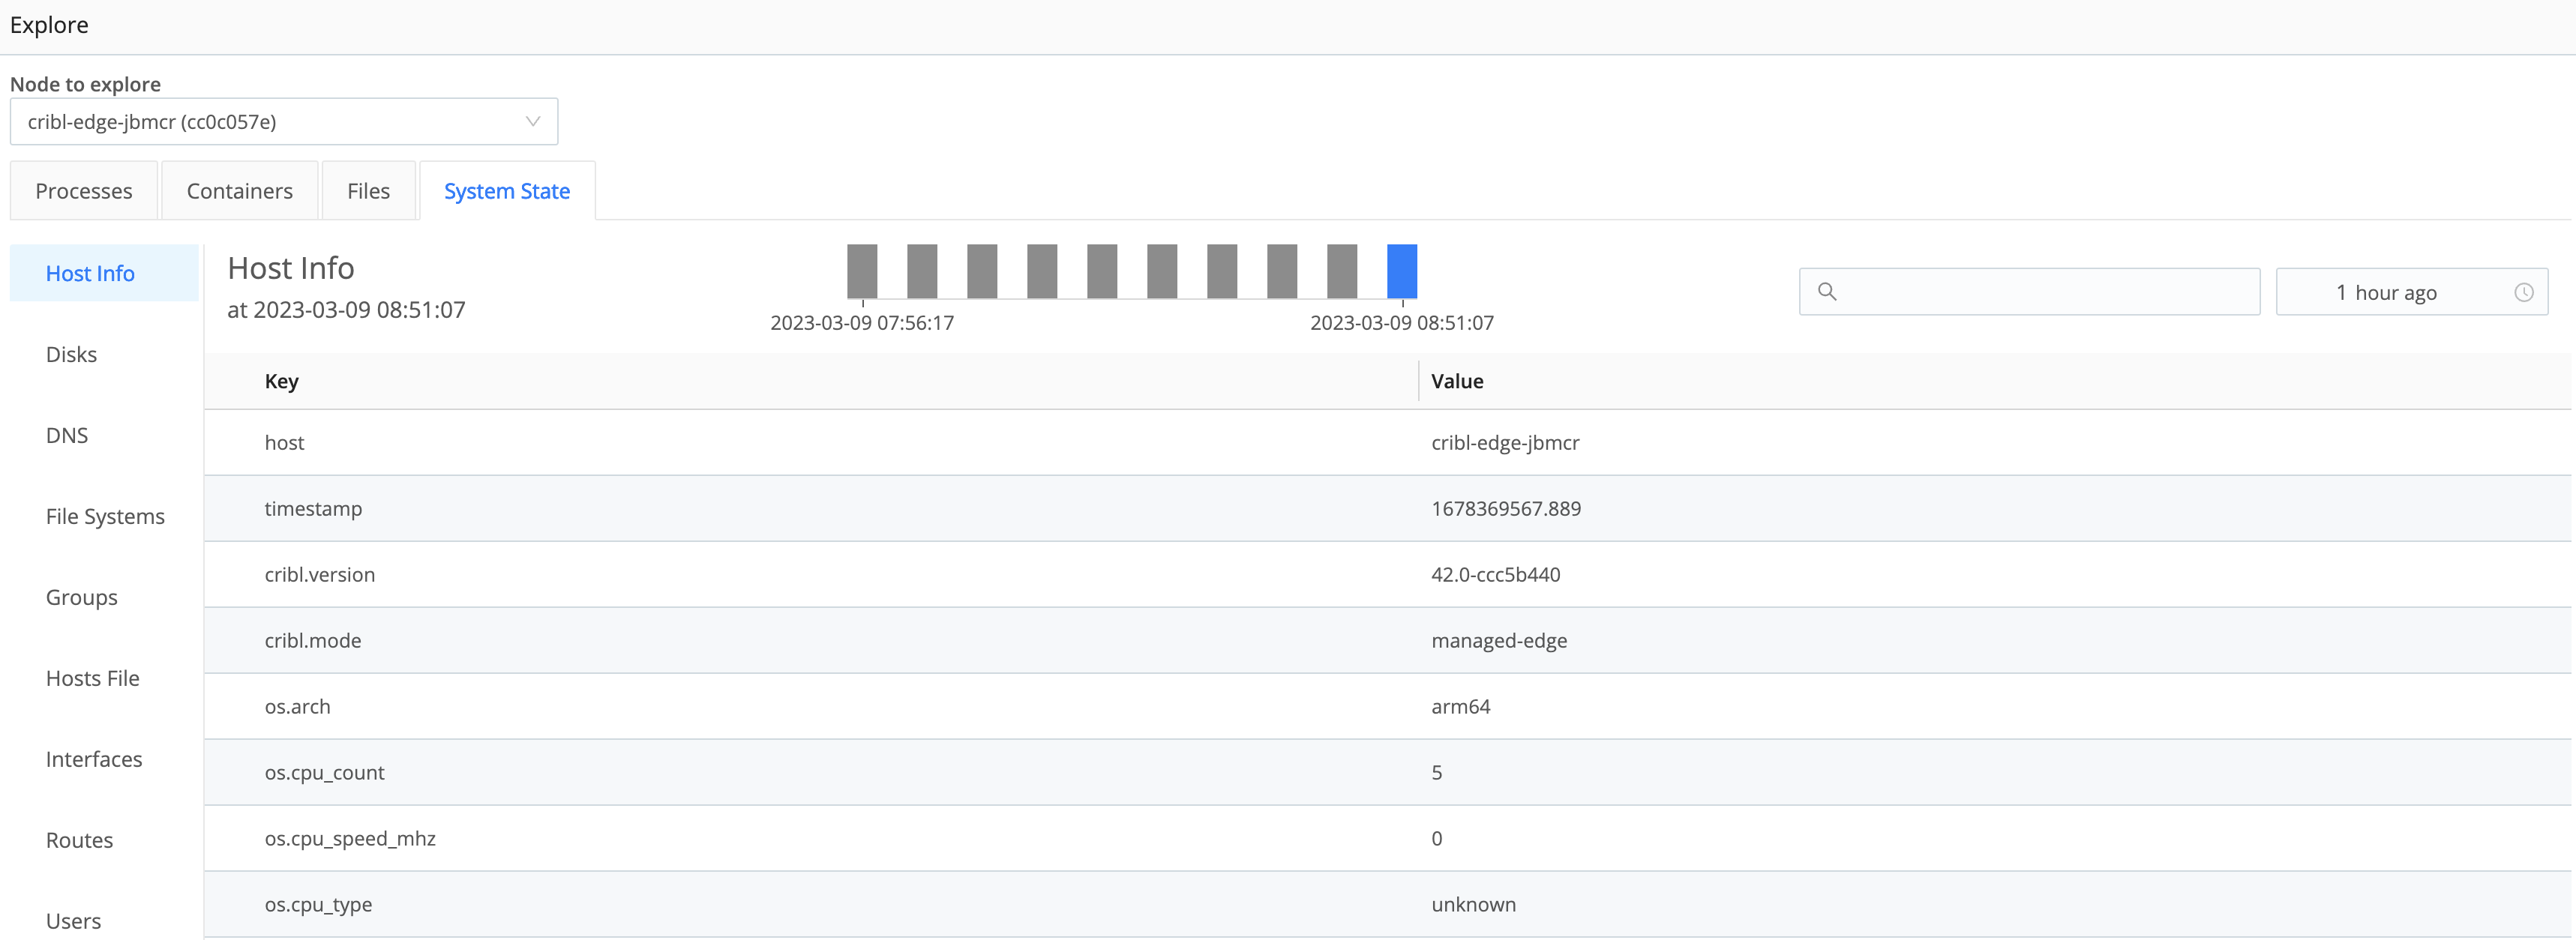Switch to the Processes tab

tap(84, 190)
